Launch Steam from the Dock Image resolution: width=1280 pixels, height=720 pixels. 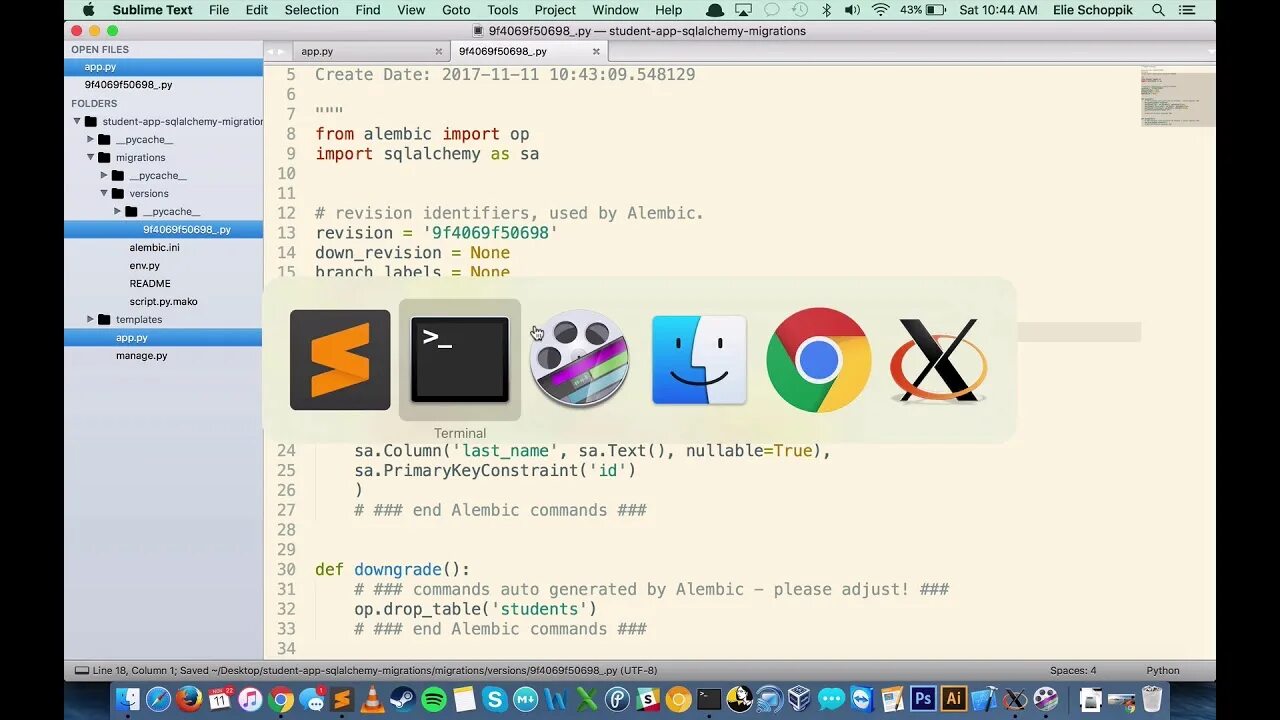(403, 699)
